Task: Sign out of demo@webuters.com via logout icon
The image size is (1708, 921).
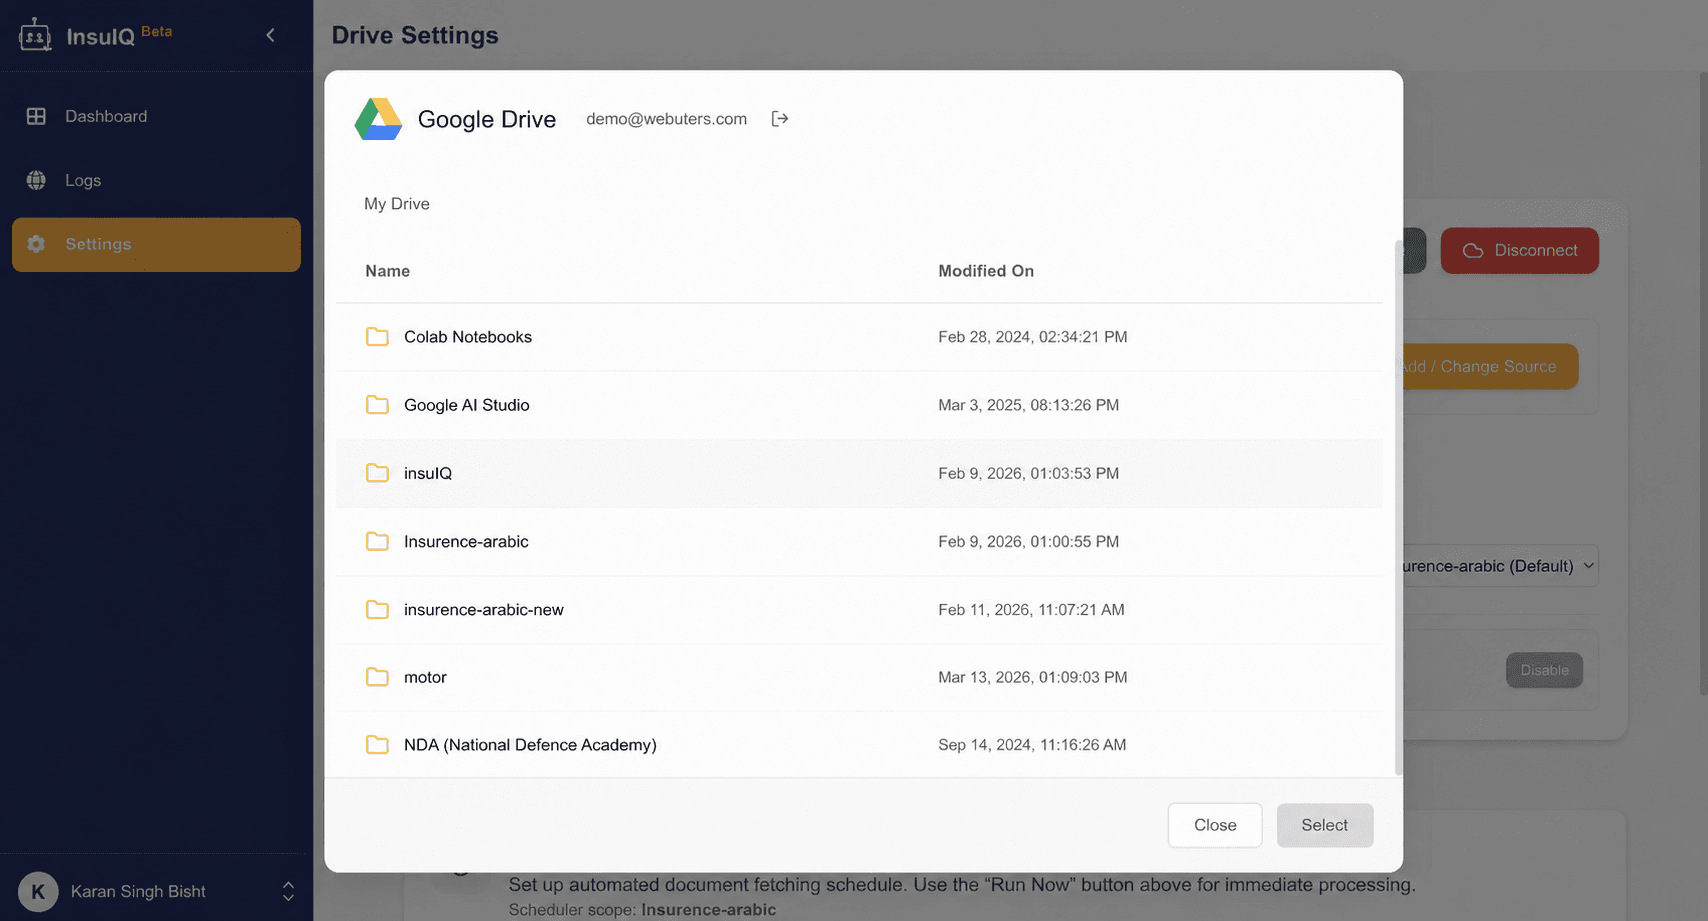Action: tap(780, 119)
